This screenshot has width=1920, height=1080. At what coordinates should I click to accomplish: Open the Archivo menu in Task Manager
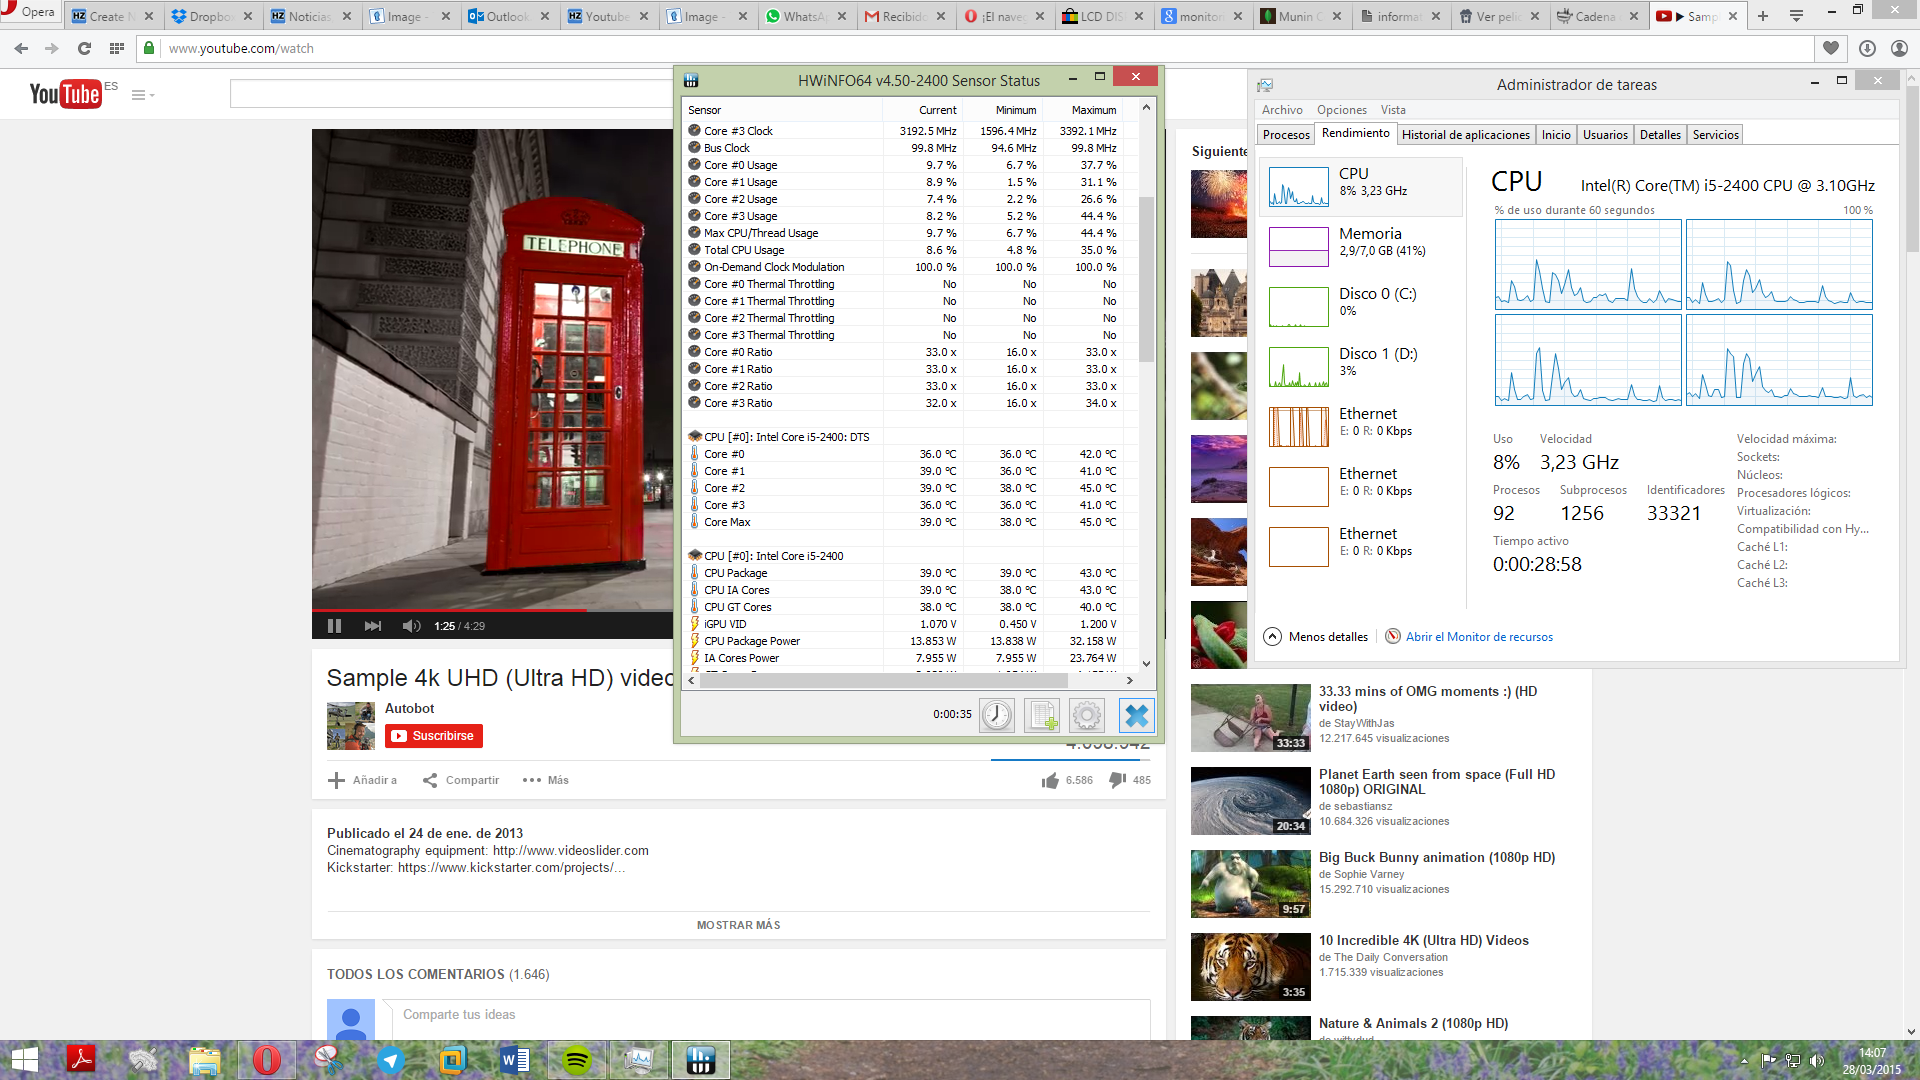tap(1282, 110)
